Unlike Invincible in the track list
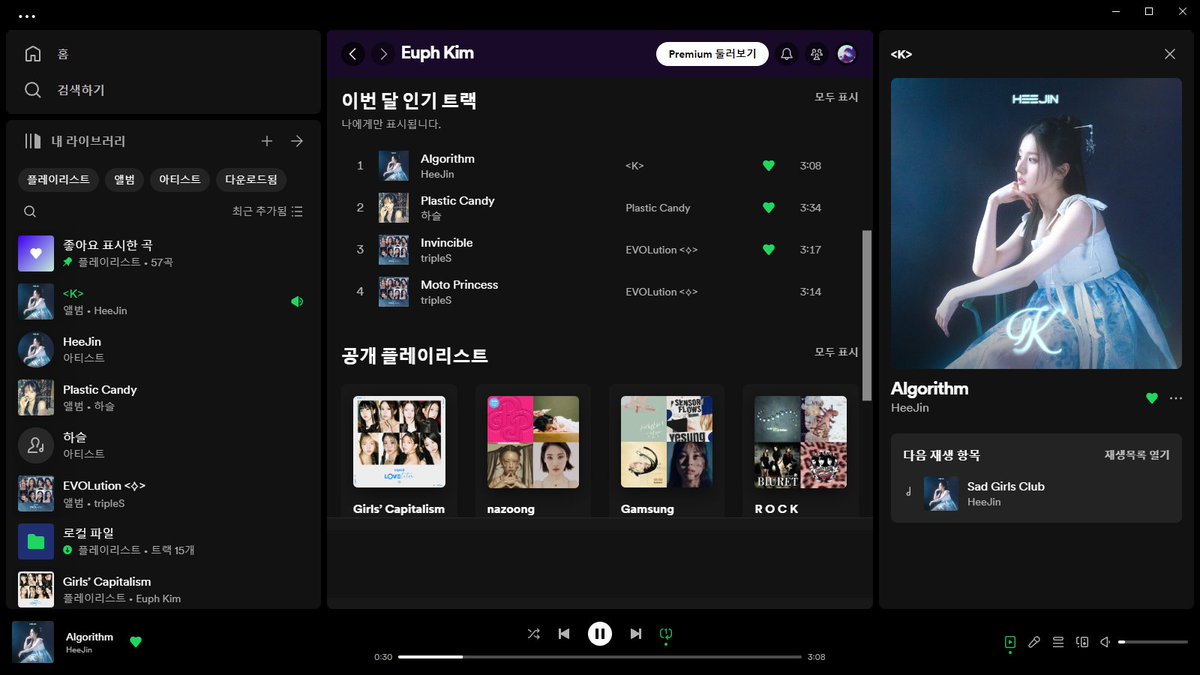Image resolution: width=1200 pixels, height=675 pixels. (x=768, y=250)
